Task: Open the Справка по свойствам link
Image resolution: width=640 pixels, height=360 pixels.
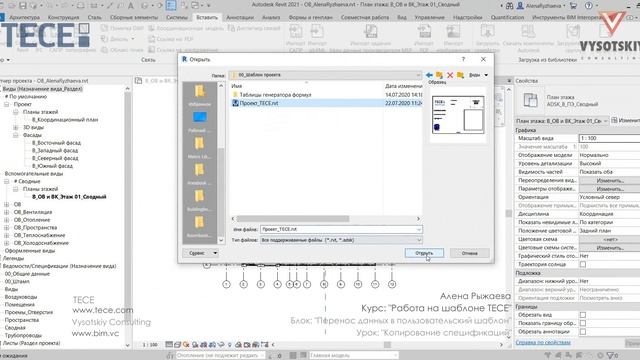Action: (543, 342)
